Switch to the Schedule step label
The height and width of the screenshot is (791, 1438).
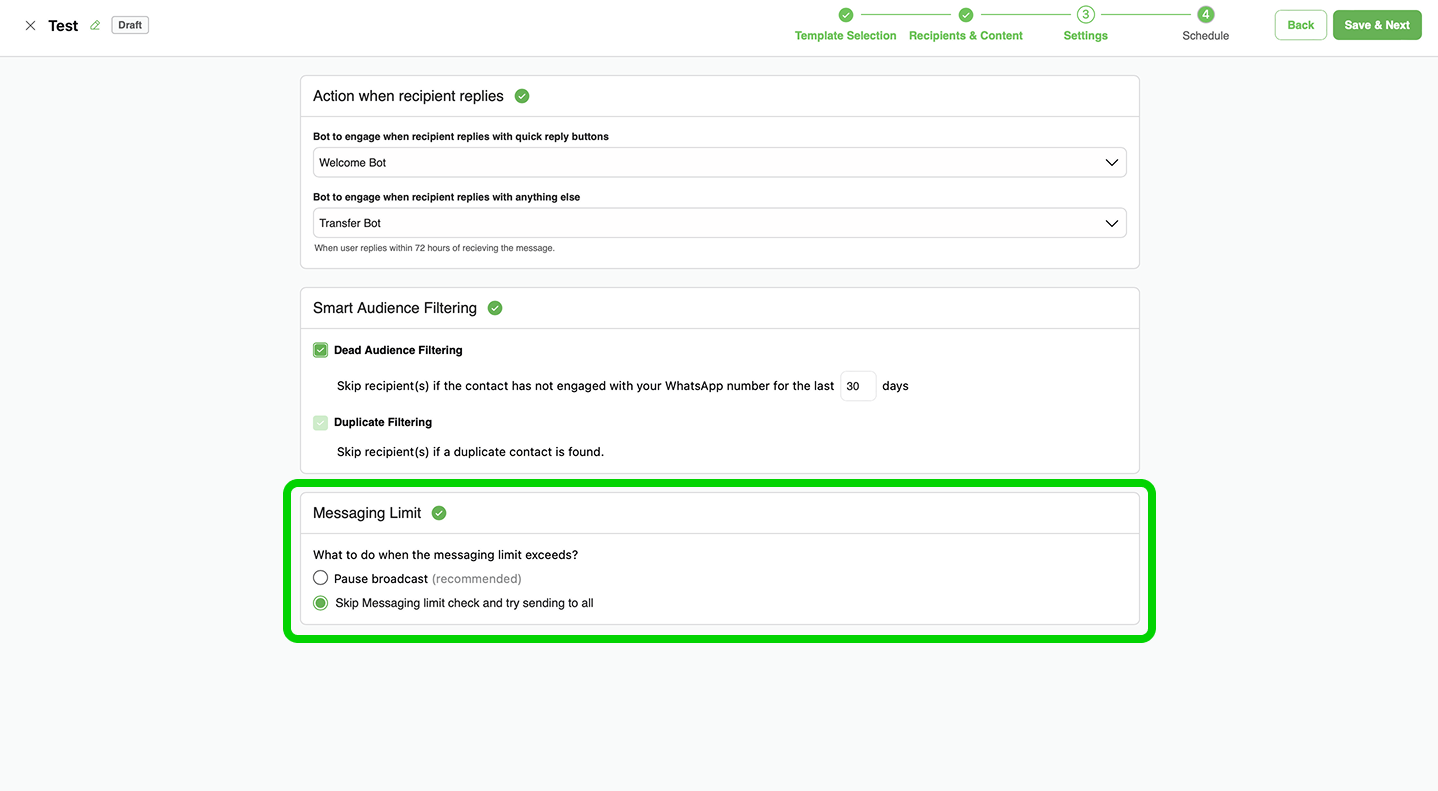click(x=1205, y=36)
